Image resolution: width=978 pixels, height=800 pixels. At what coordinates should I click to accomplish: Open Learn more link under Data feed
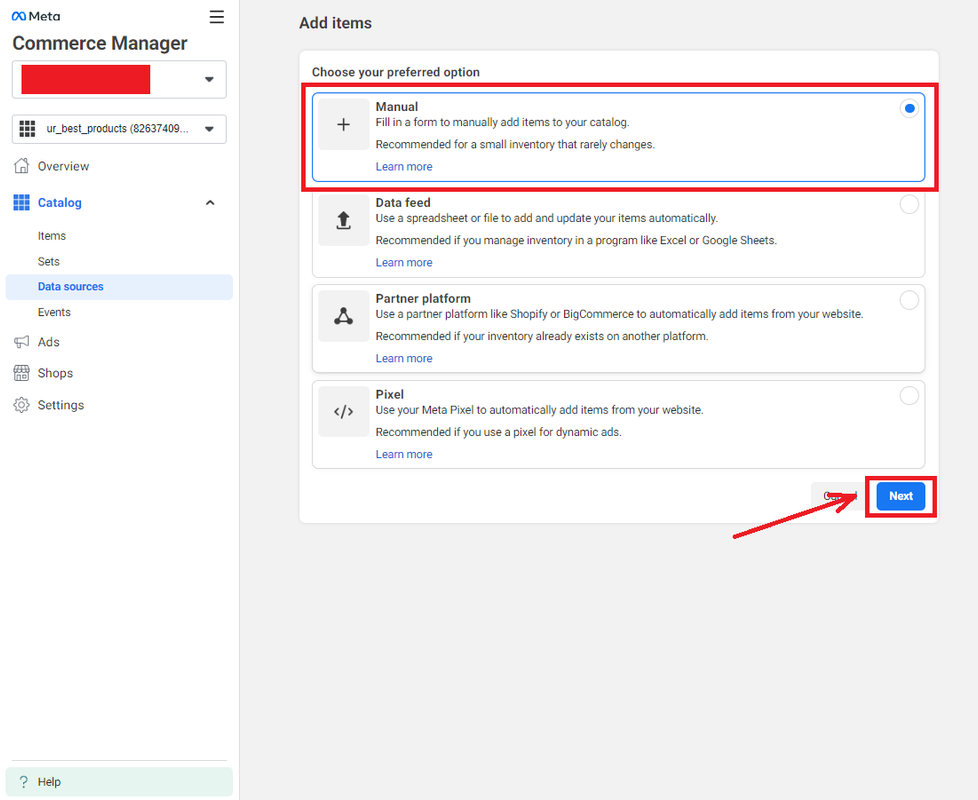(x=404, y=263)
